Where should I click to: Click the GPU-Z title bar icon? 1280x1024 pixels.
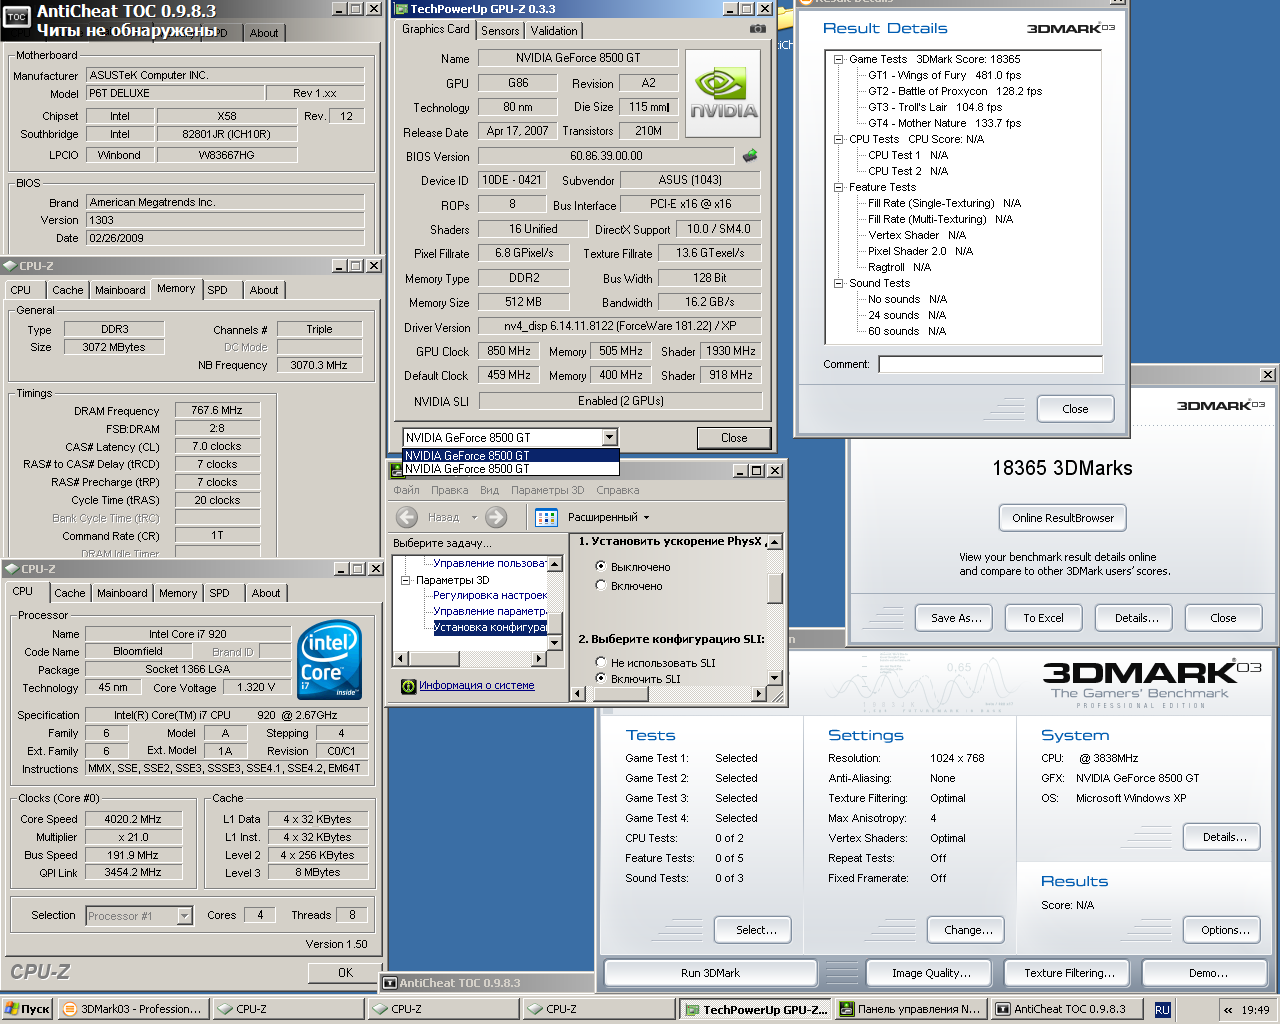coord(400,8)
